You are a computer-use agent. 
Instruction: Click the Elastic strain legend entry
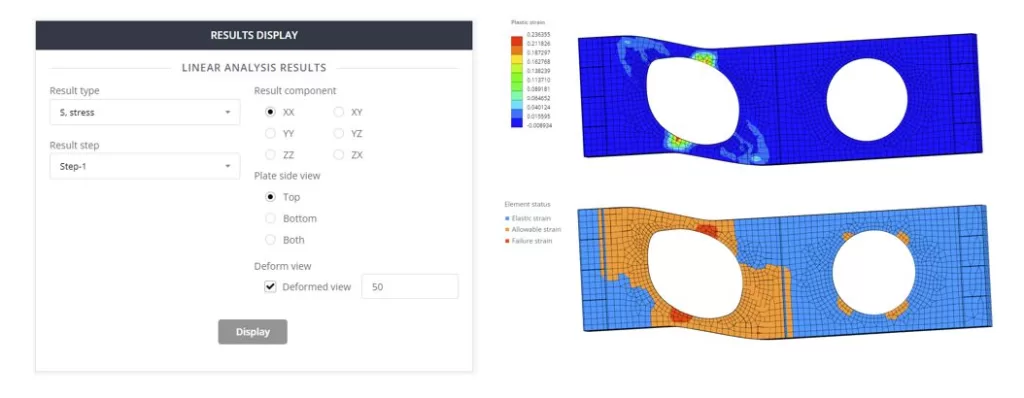(528, 218)
